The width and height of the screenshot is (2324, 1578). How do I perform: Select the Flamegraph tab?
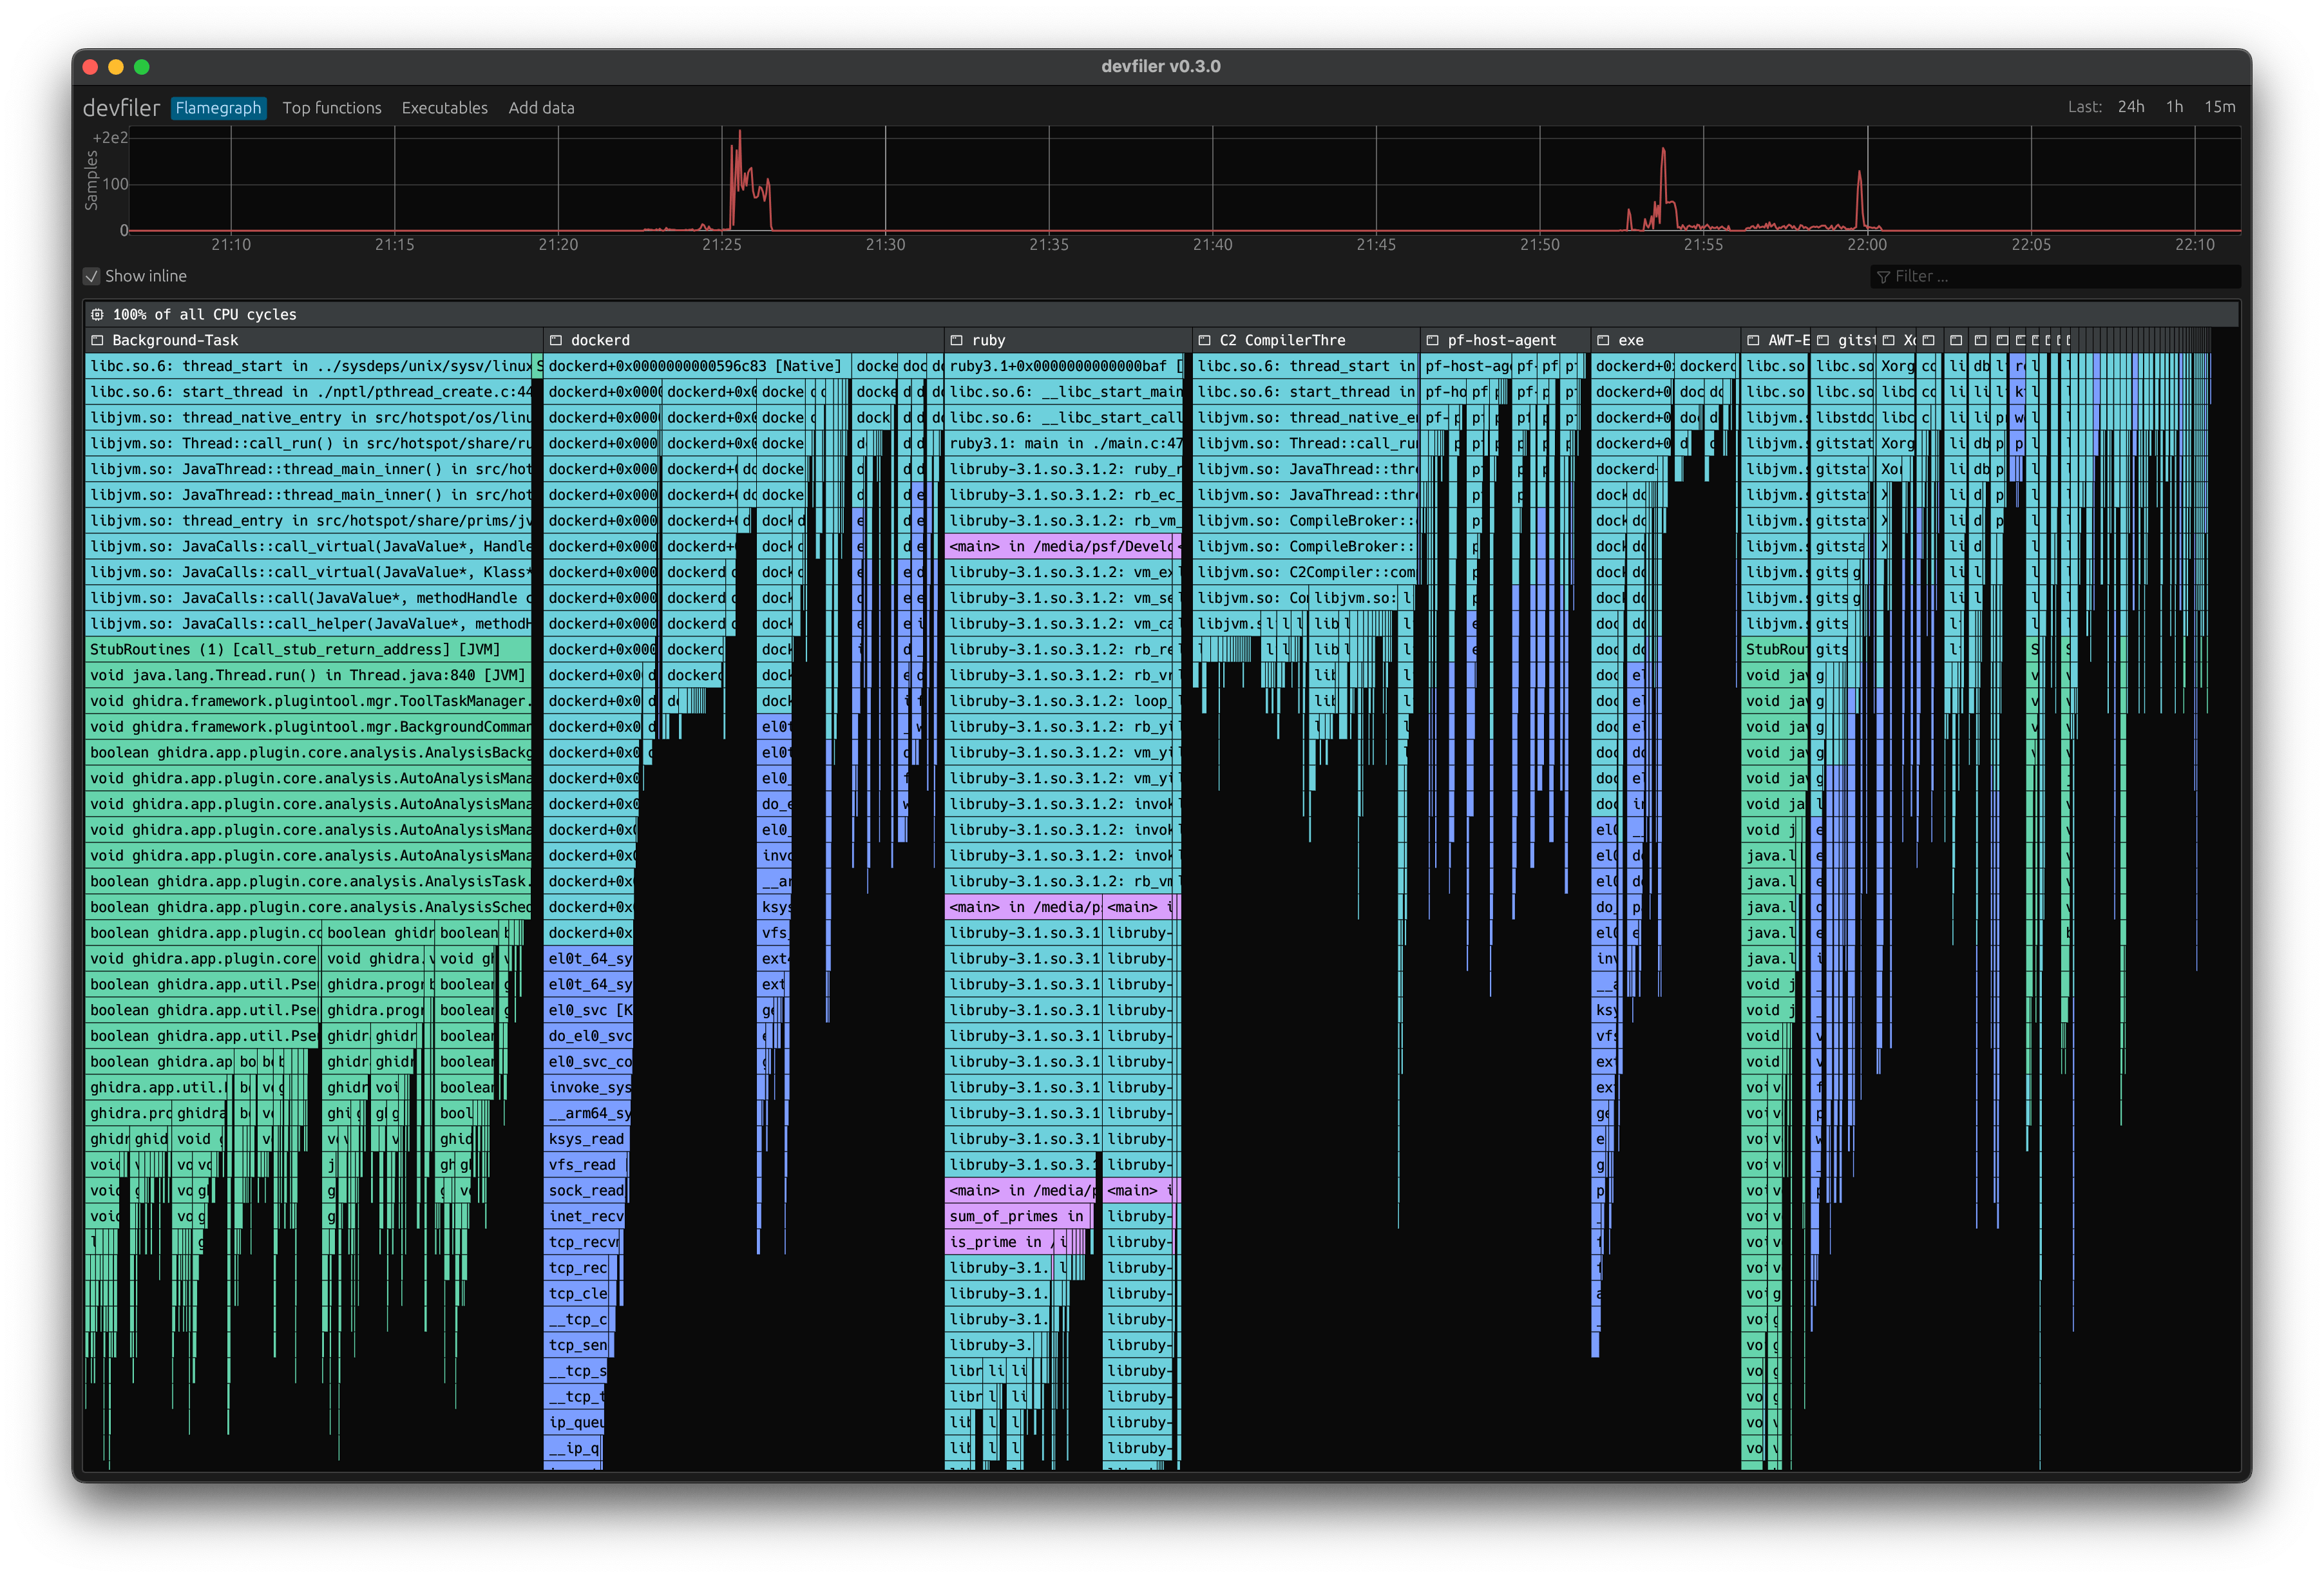tap(218, 107)
